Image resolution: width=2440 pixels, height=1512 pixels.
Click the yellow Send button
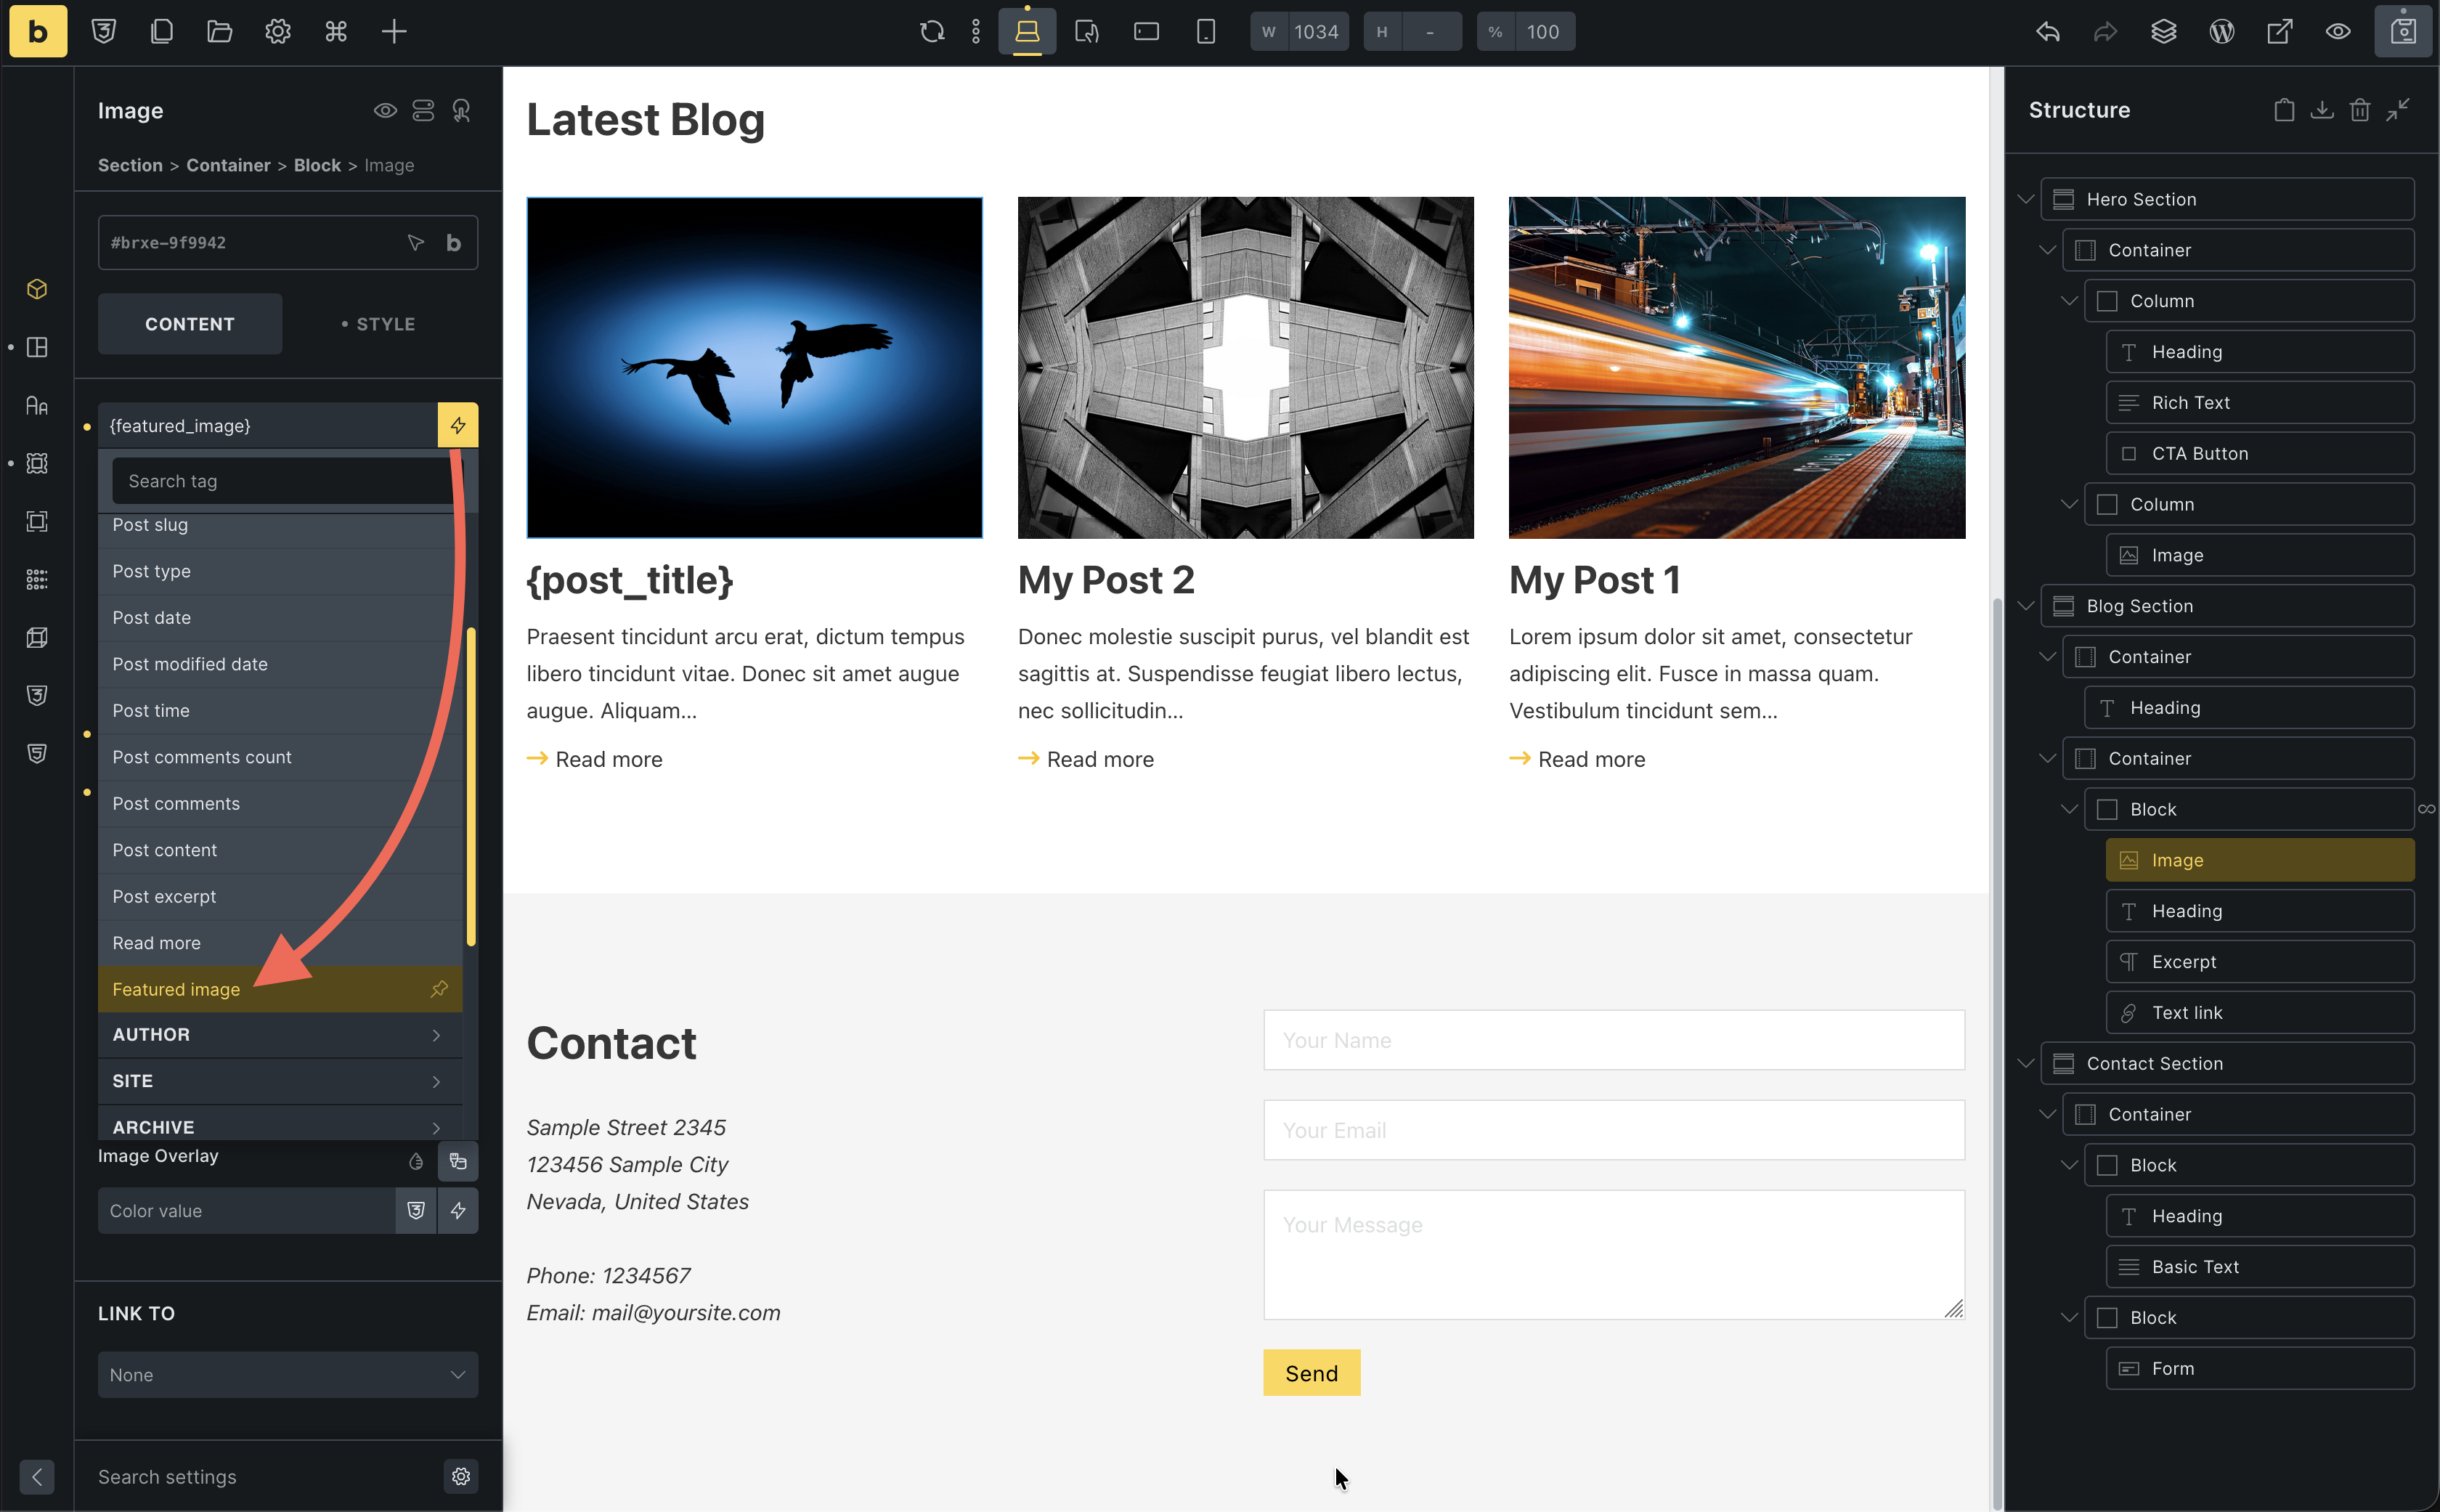point(1311,1373)
